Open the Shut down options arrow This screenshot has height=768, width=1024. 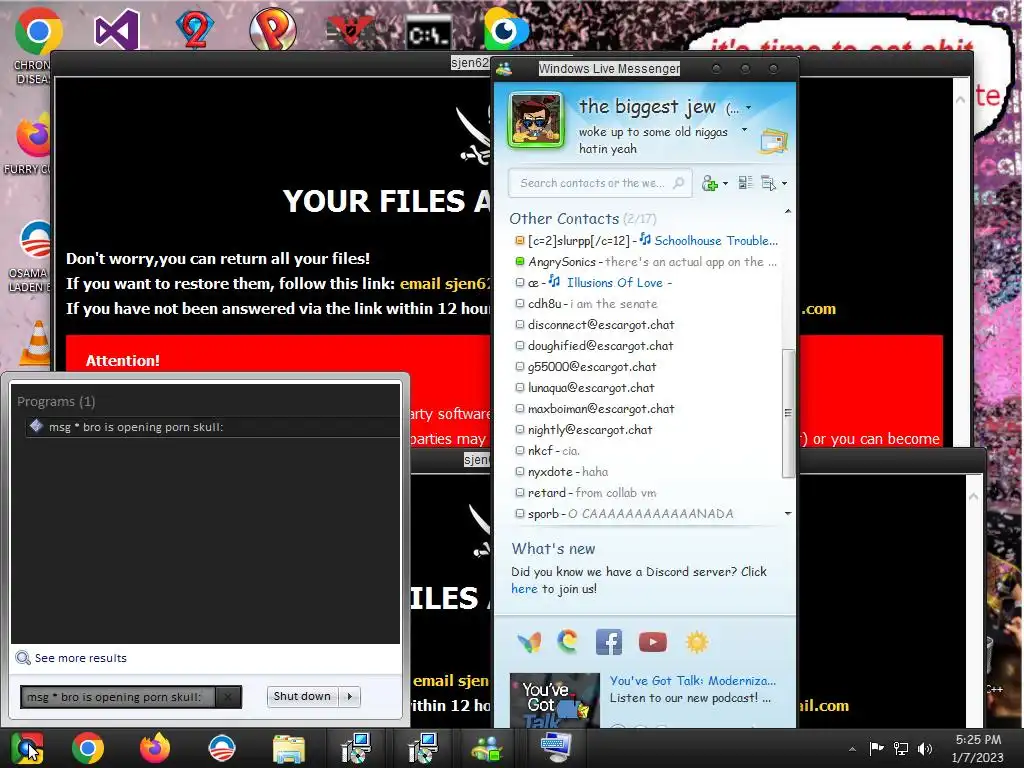[x=350, y=697]
